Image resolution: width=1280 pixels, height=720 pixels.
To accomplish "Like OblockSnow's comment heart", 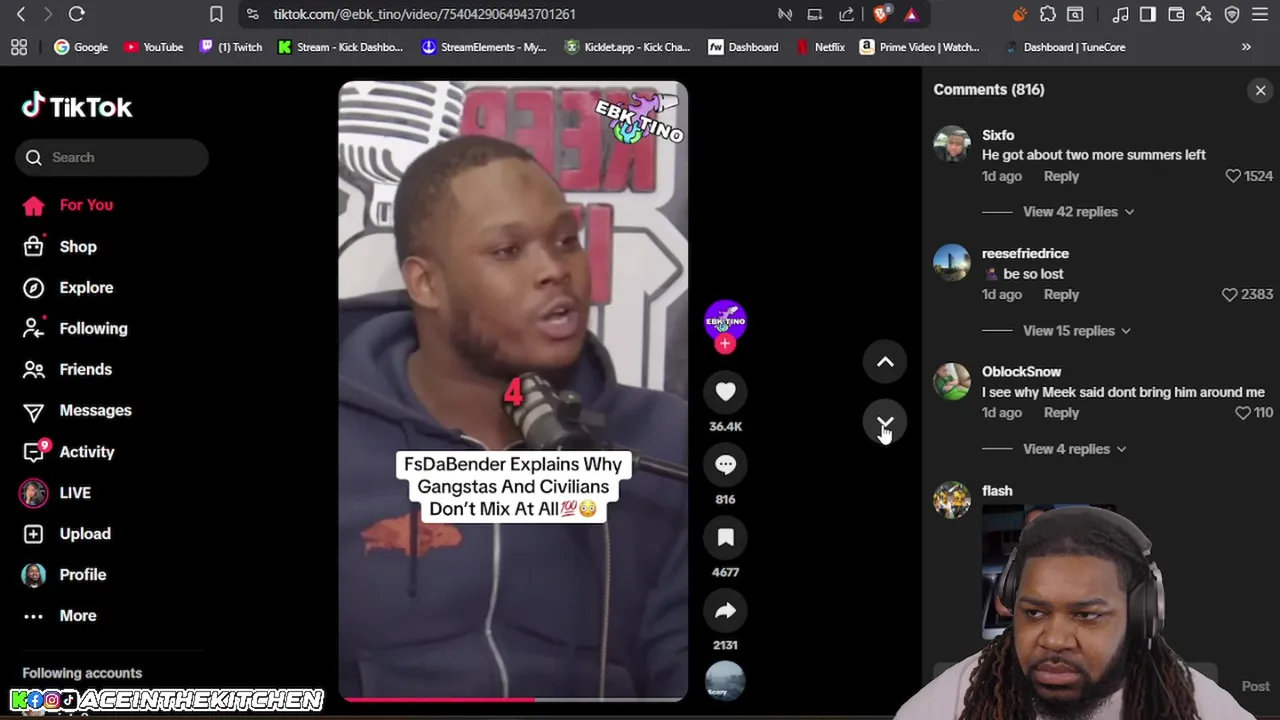I will 1243,412.
